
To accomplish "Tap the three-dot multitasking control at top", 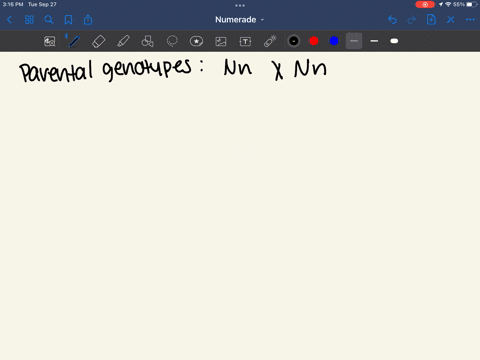I will (240, 5).
